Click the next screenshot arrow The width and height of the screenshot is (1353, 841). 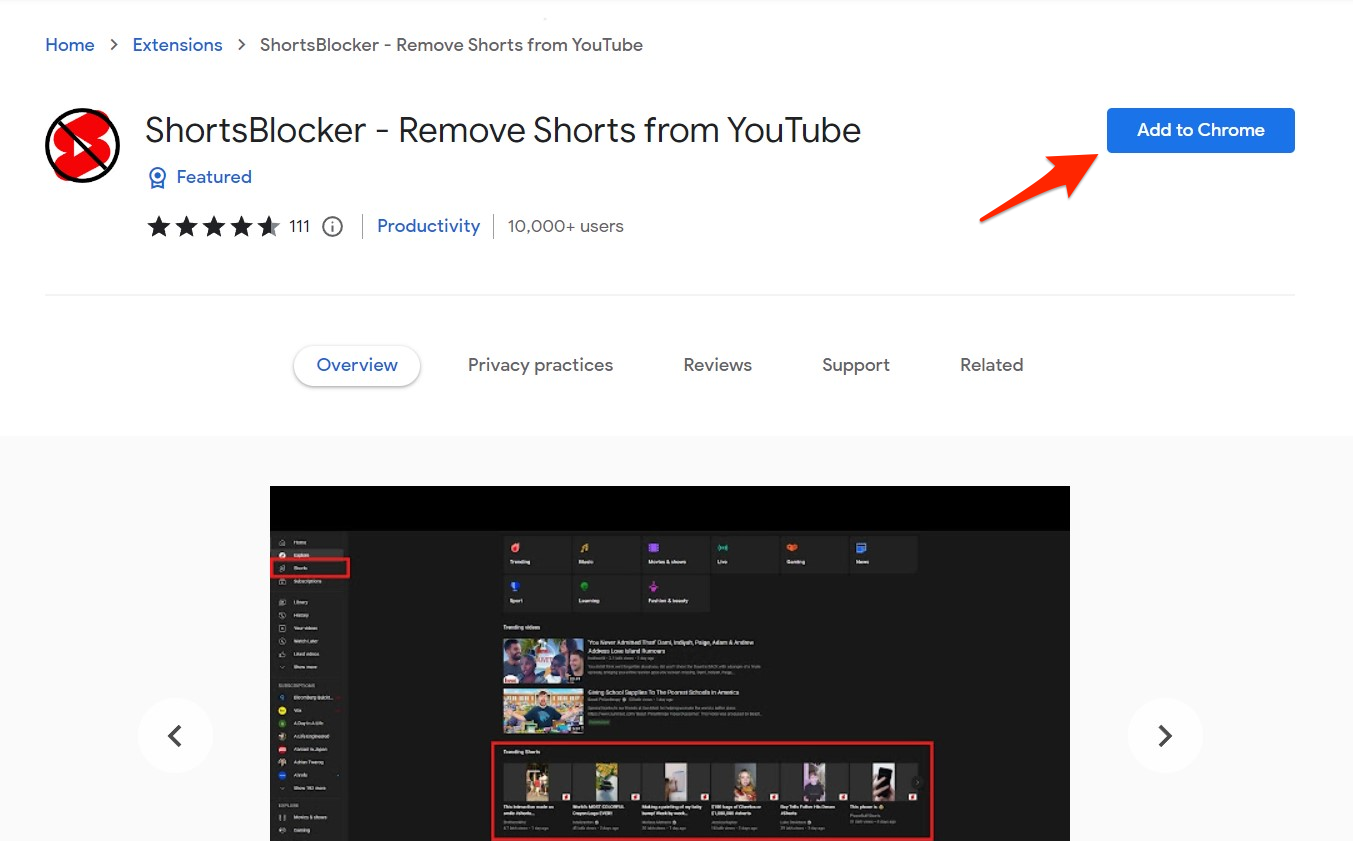coord(1164,735)
